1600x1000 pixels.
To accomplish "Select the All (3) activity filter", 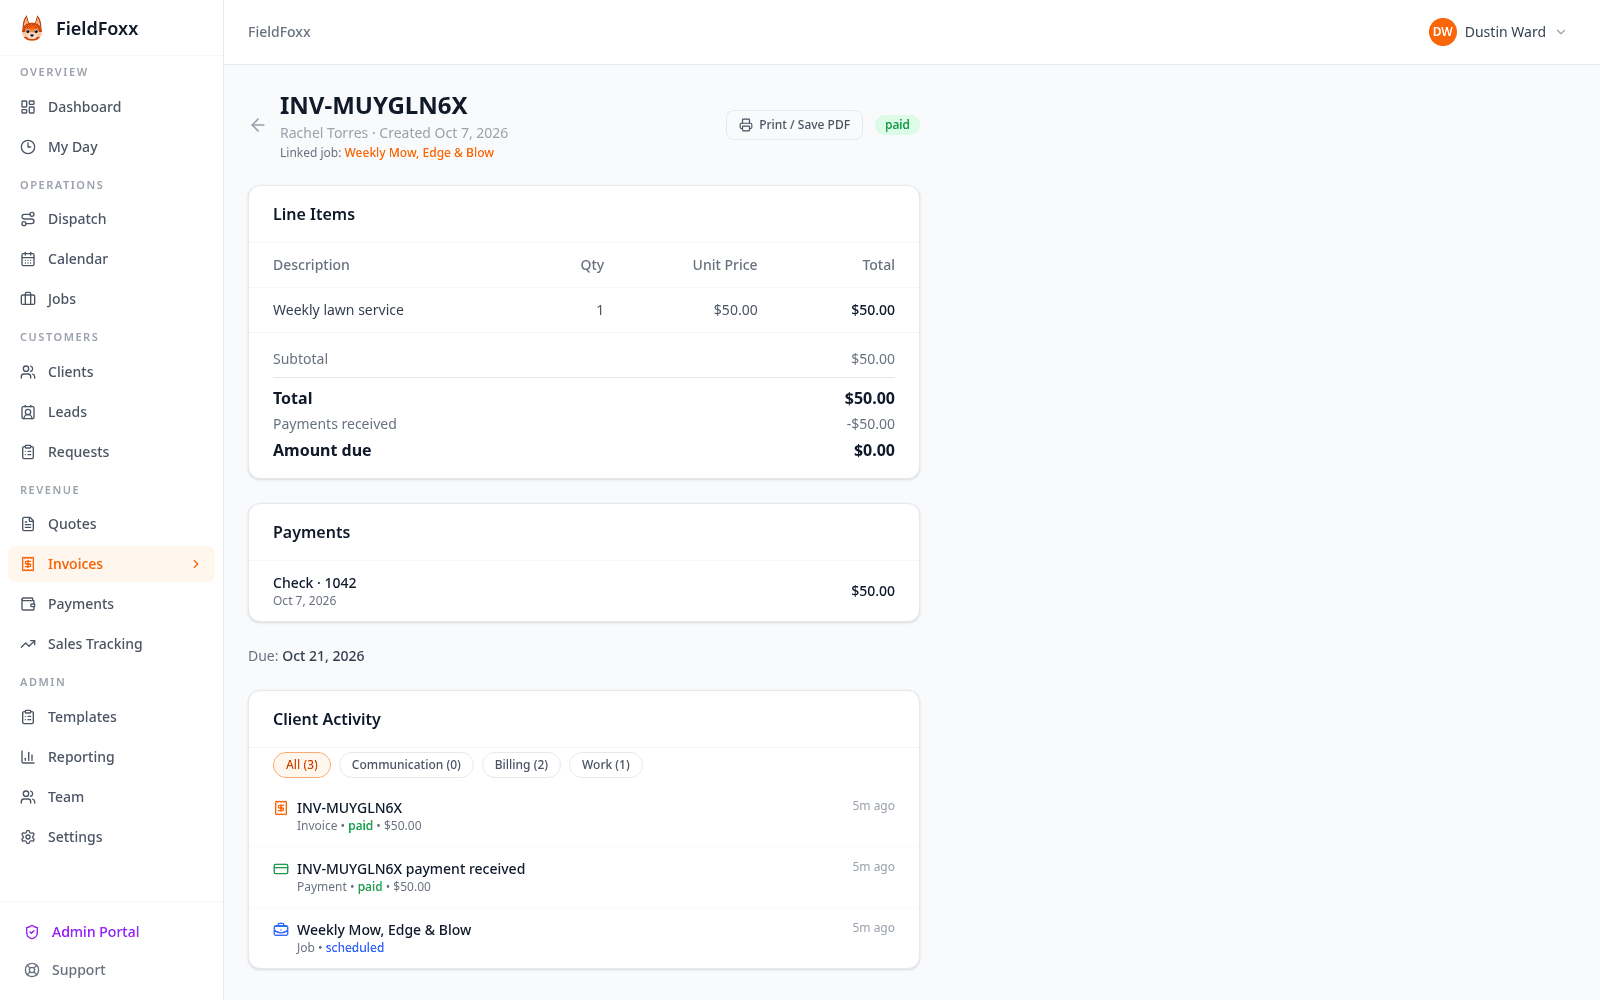I will [x=302, y=765].
